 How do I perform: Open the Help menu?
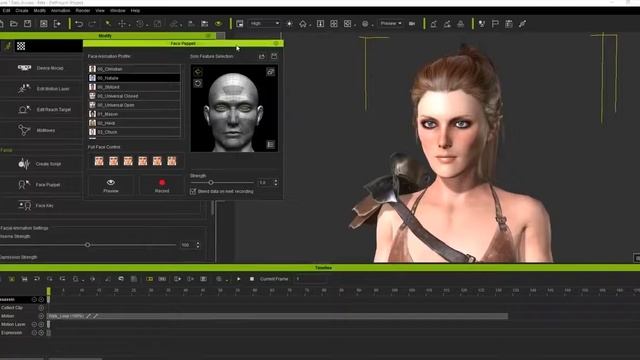point(135,11)
